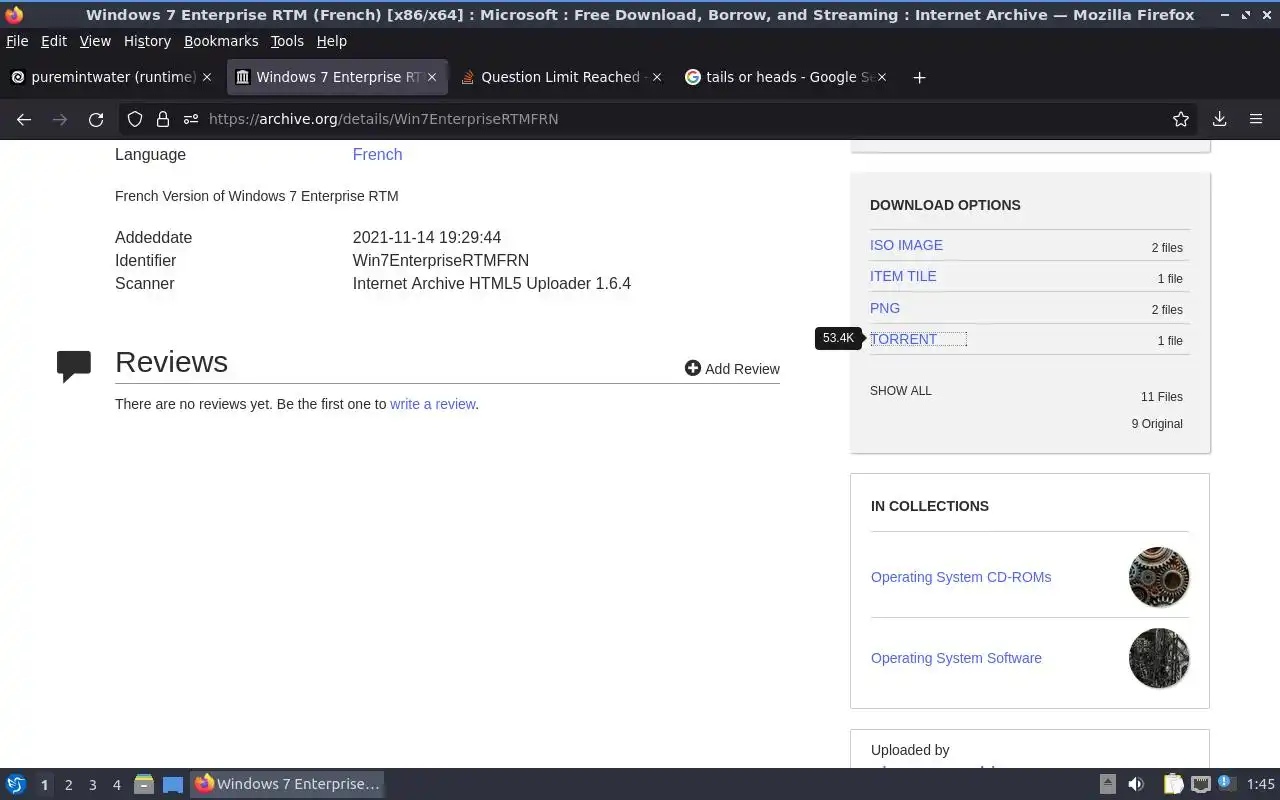
Task: Open the View menu
Action: click(x=95, y=41)
